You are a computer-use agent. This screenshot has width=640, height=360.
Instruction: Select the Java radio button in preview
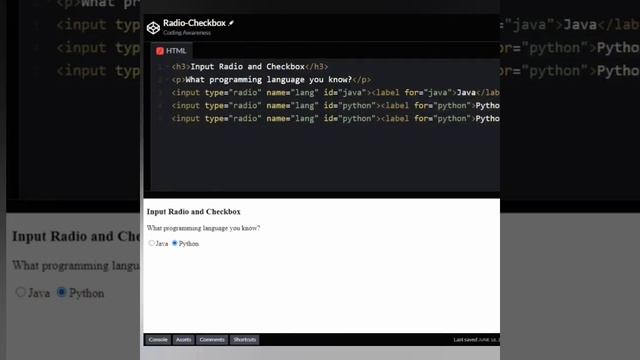[x=151, y=243]
